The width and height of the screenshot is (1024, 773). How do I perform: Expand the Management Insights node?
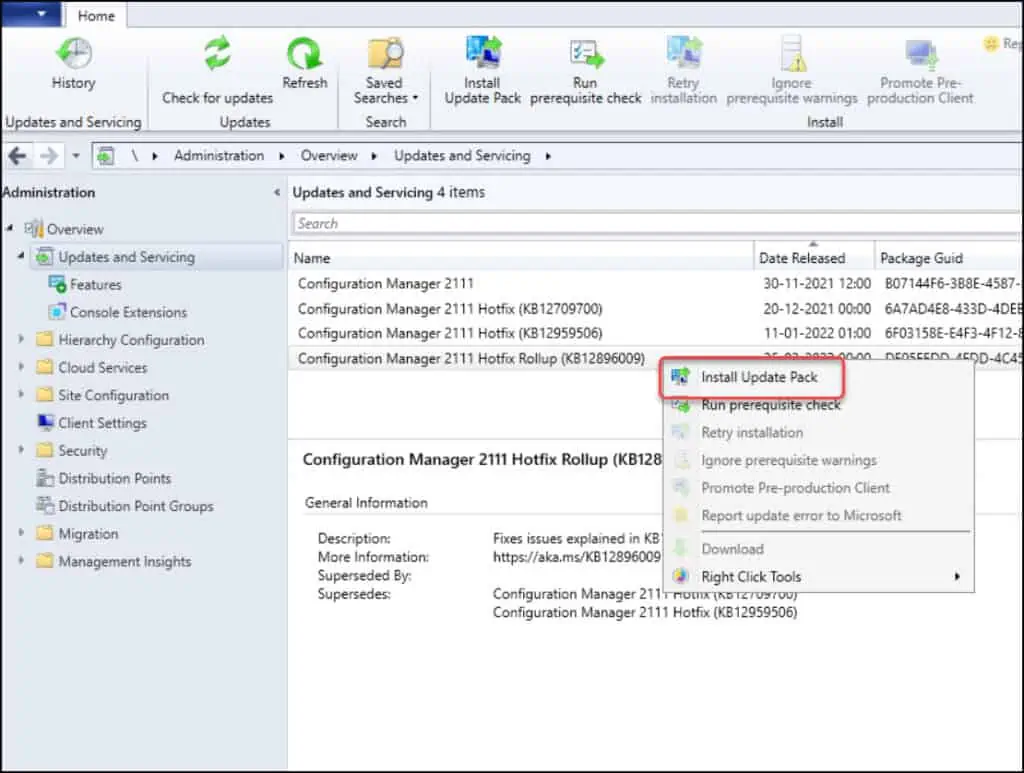coord(22,560)
